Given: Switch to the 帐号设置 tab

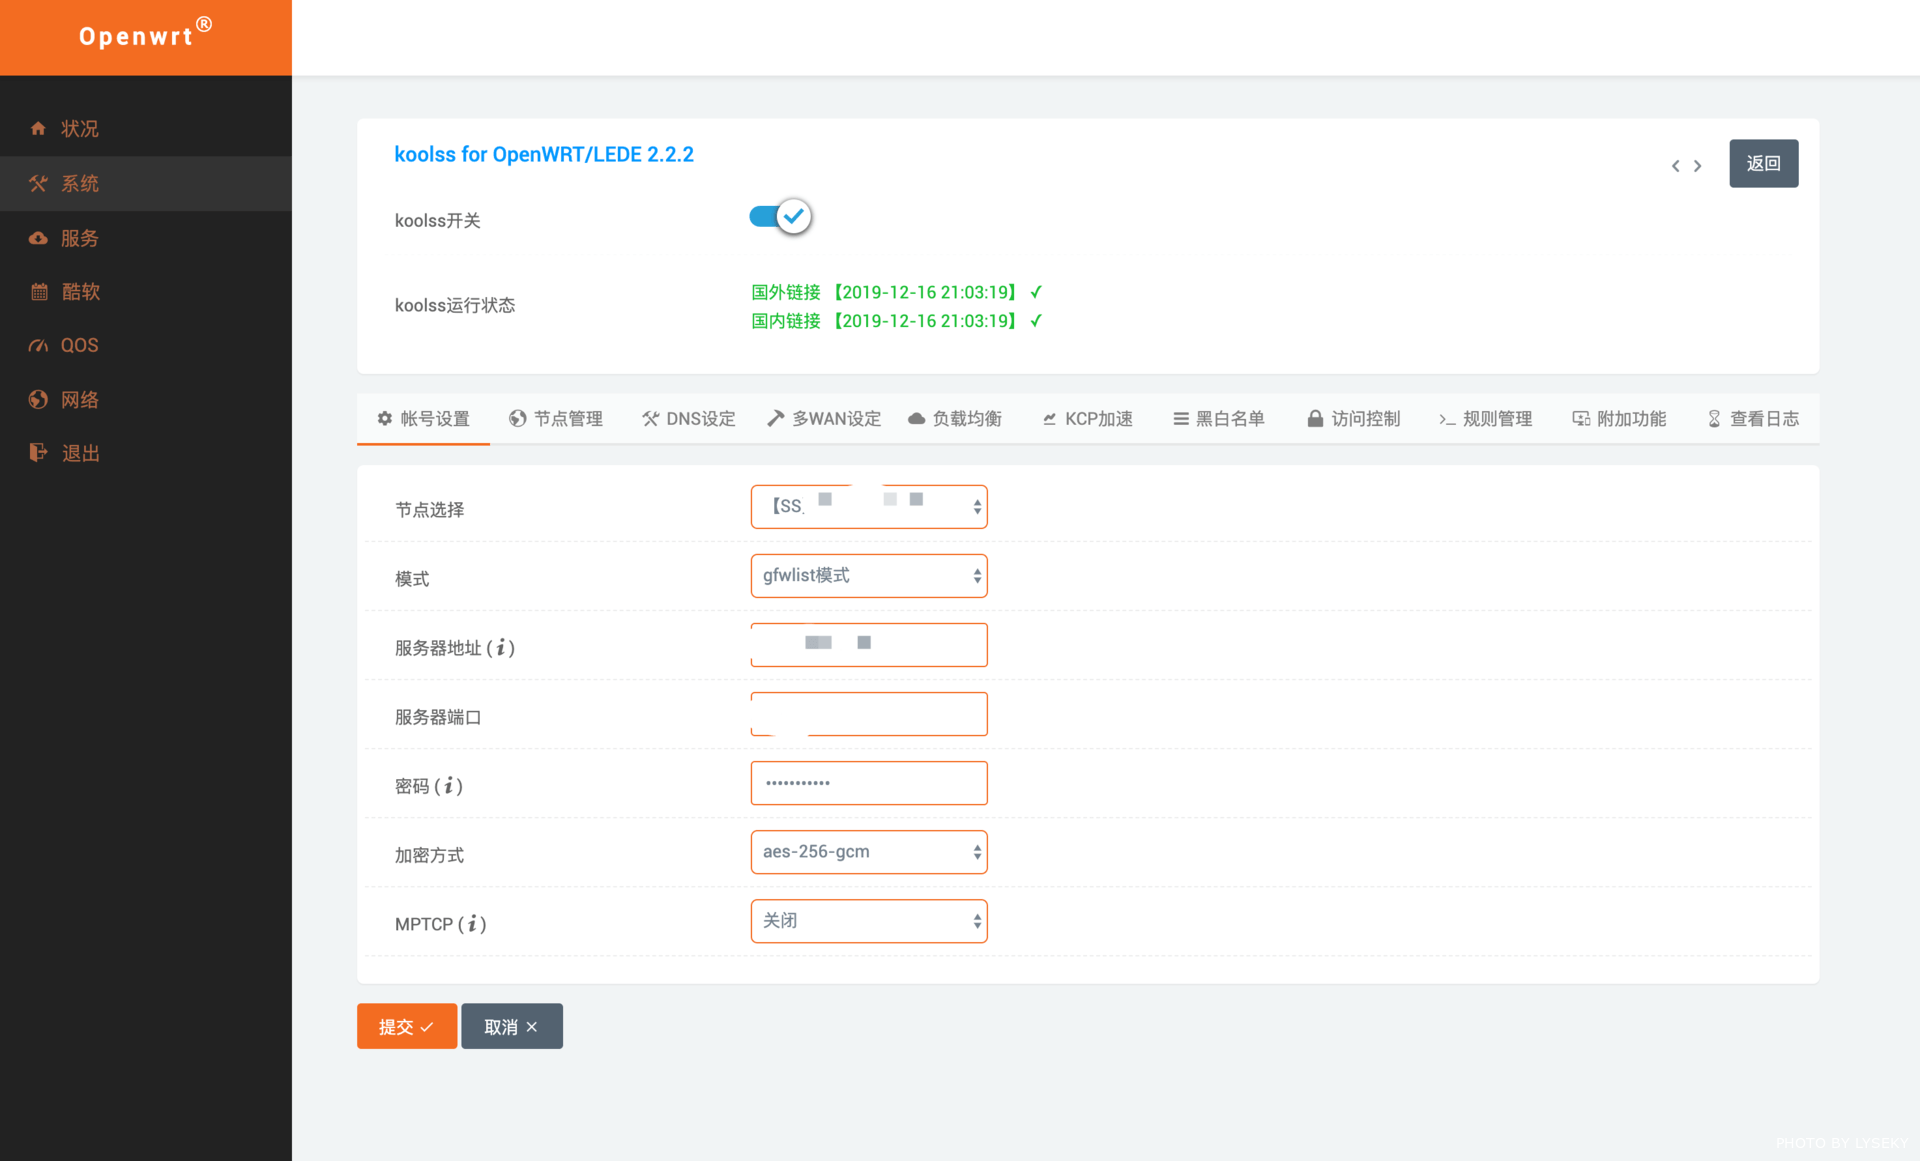Looking at the screenshot, I should coord(423,419).
